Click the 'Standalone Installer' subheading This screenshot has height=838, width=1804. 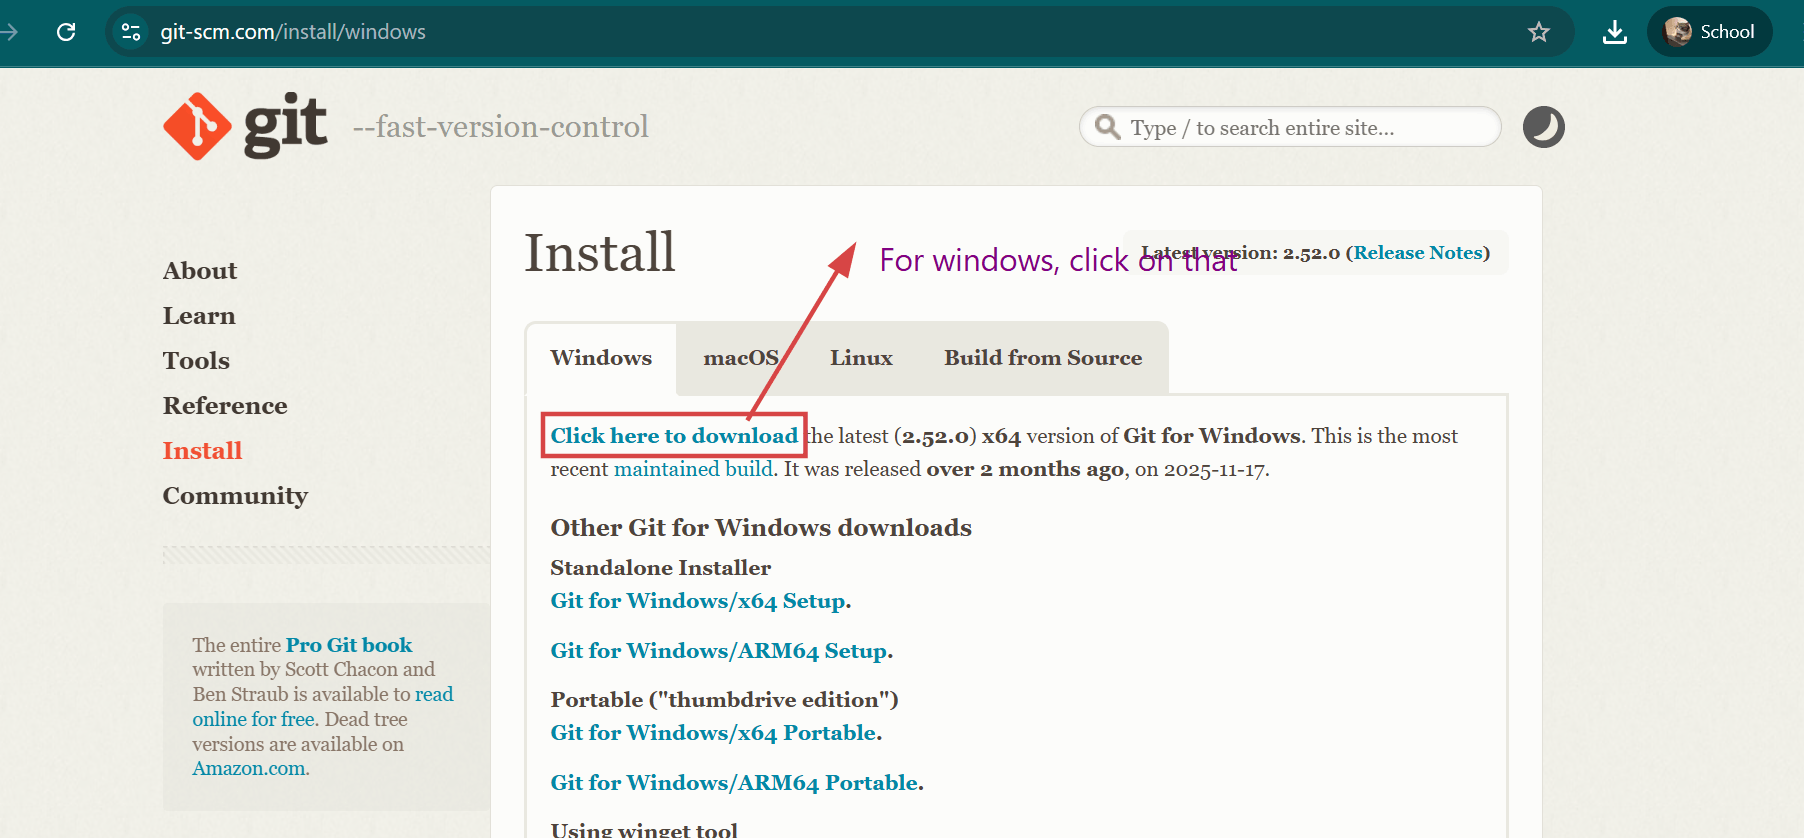tap(661, 568)
